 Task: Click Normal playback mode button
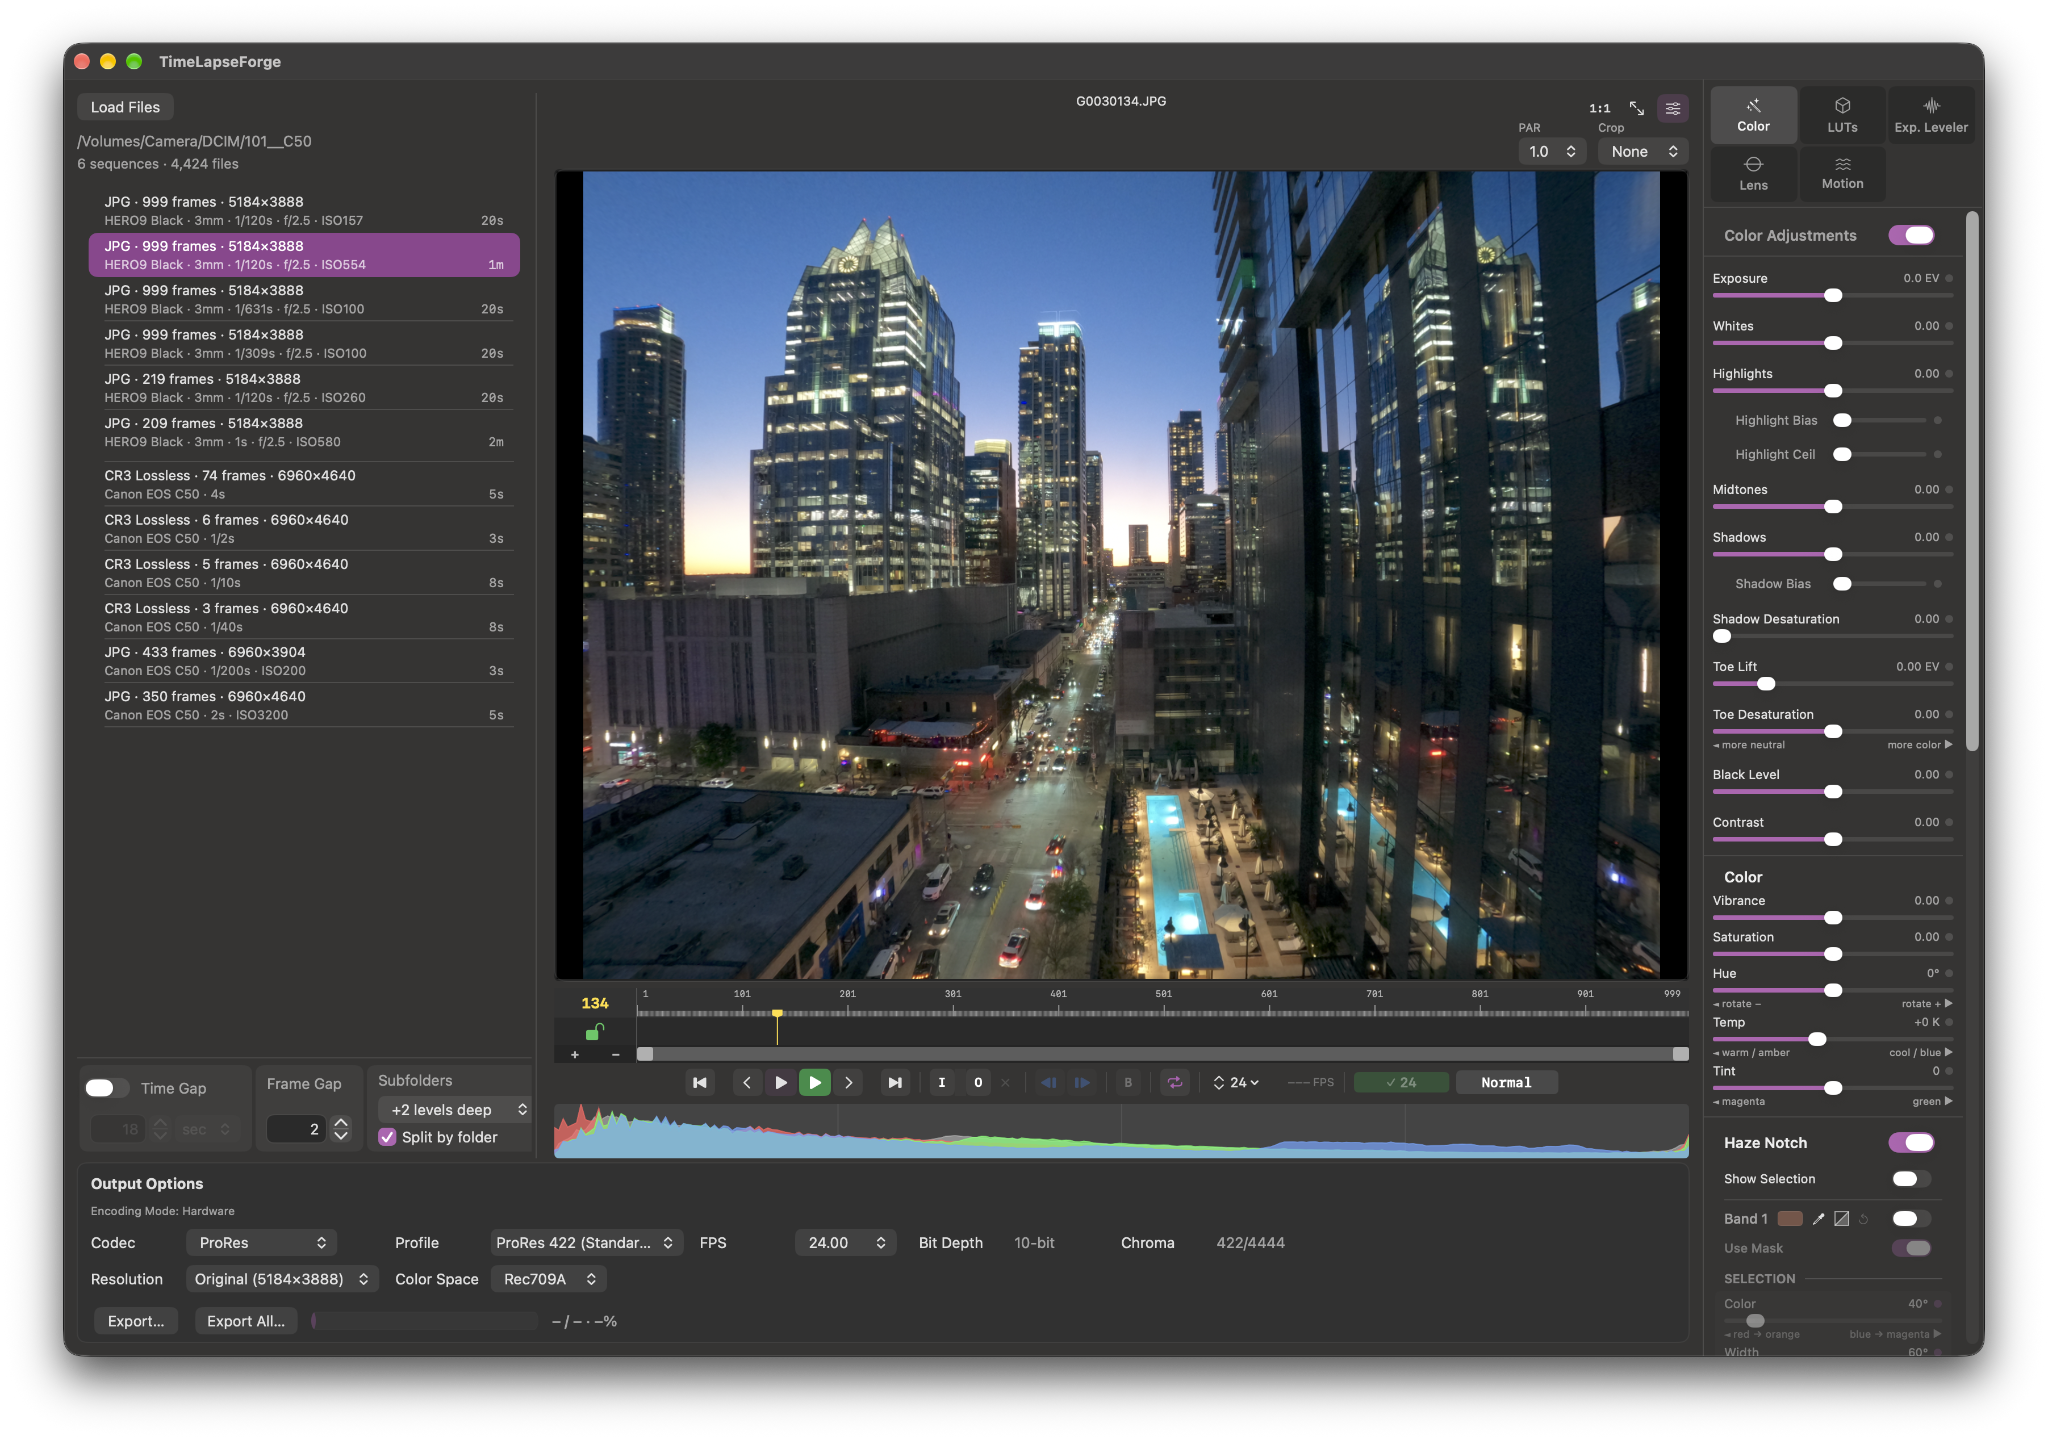point(1506,1082)
